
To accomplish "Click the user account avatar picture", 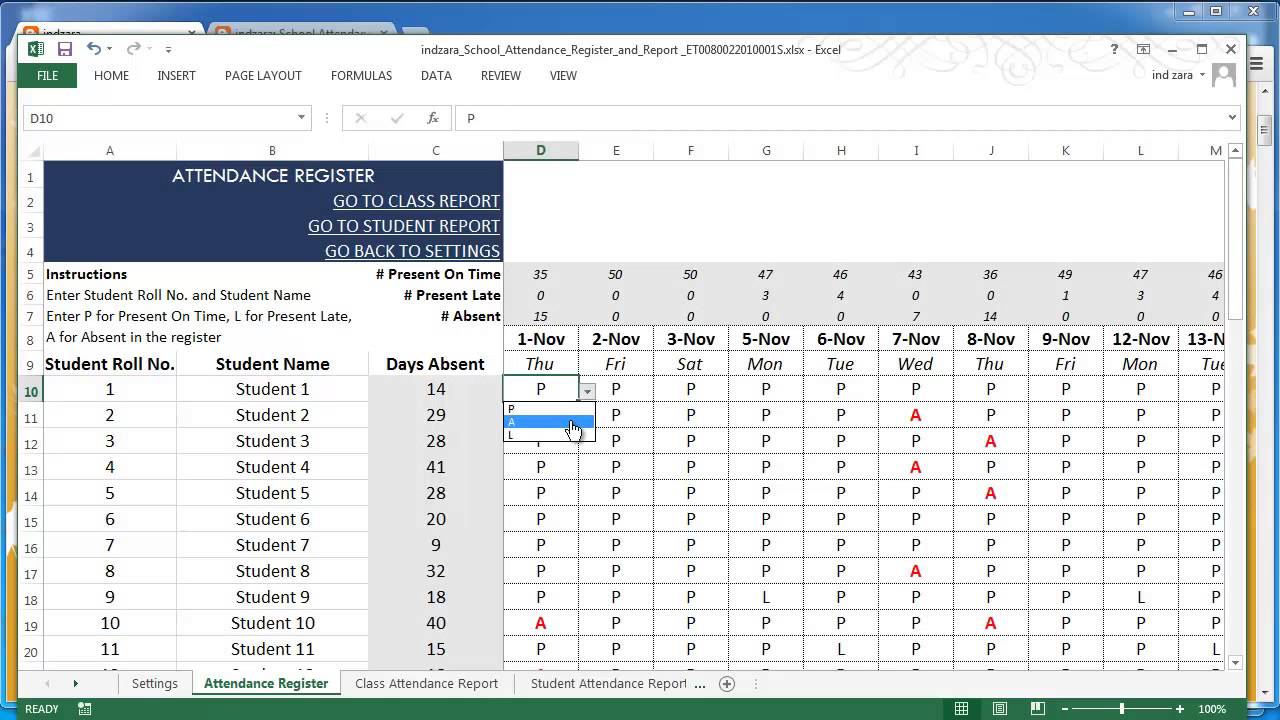I will pos(1224,75).
